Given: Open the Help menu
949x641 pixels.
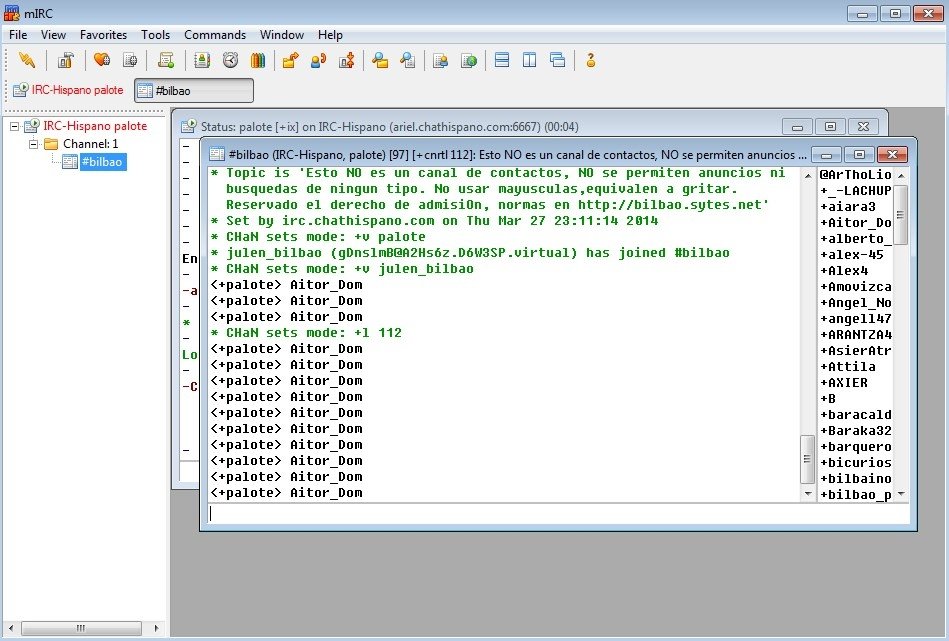Looking at the screenshot, I should [330, 35].
